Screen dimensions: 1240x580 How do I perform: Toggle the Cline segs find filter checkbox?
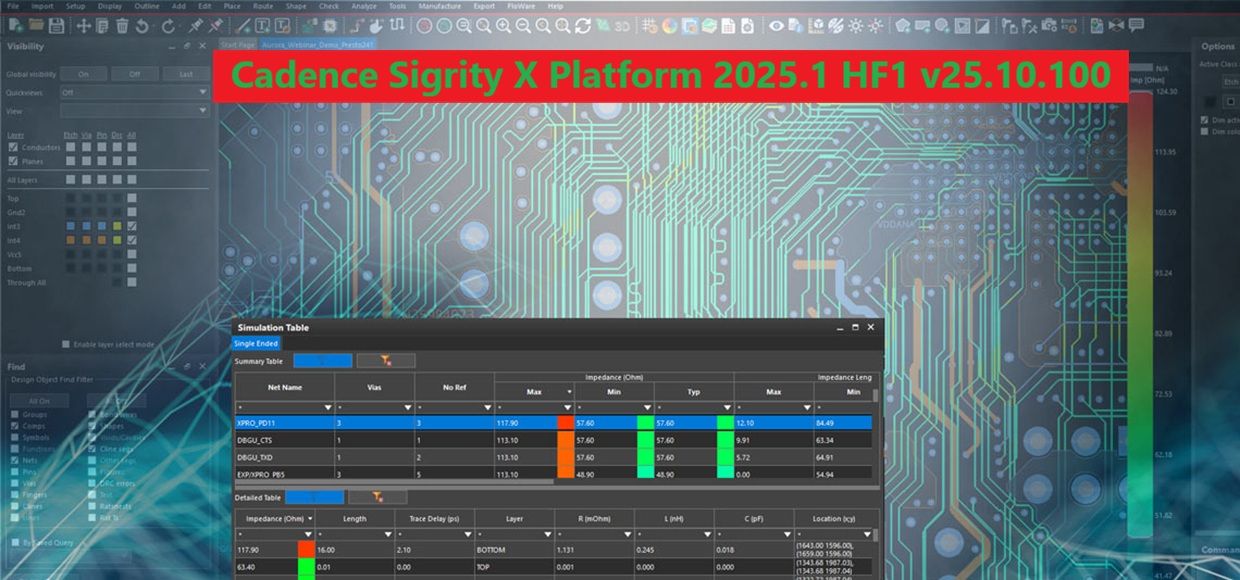click(x=92, y=448)
